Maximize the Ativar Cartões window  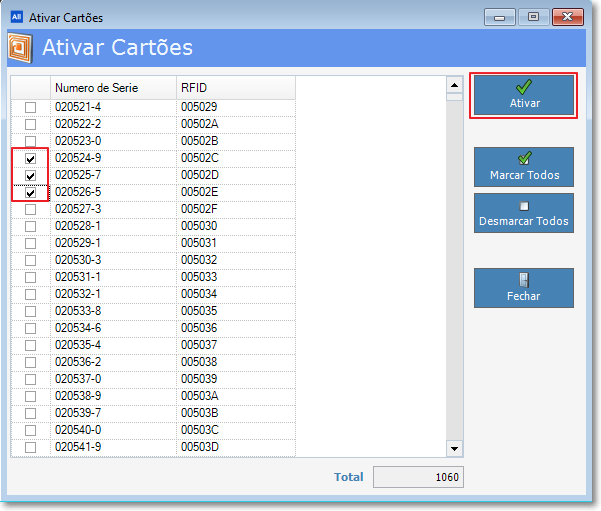532,17
